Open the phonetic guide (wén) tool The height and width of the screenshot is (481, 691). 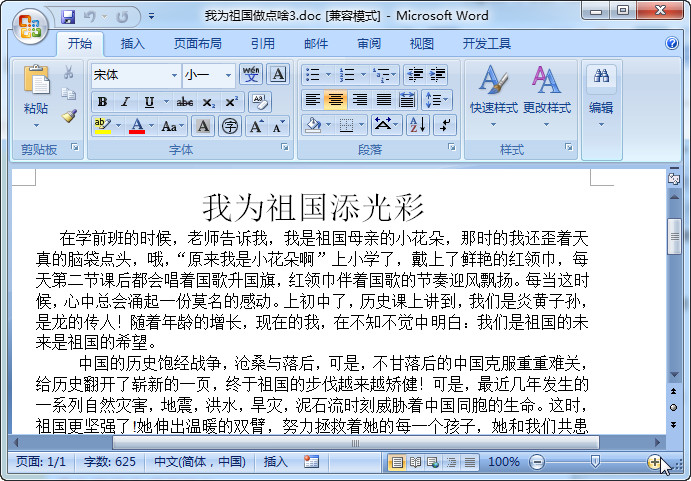pos(251,74)
